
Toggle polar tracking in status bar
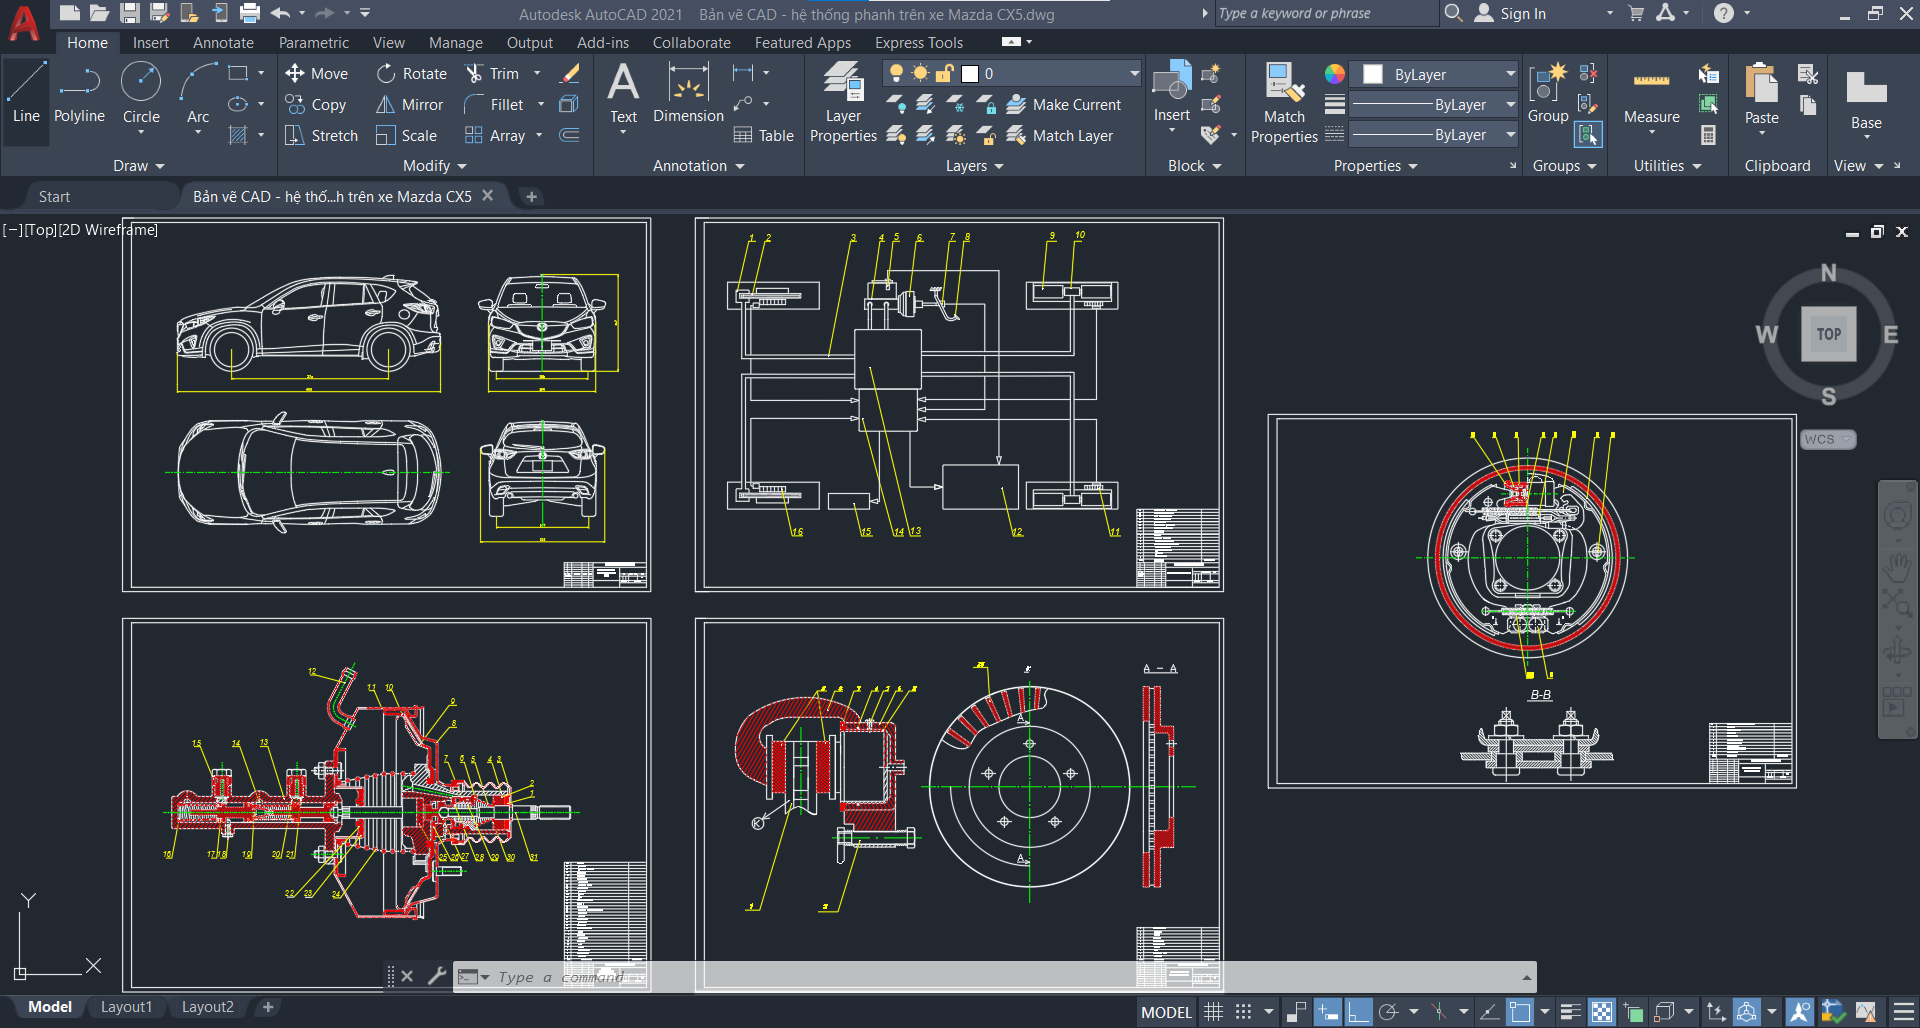click(x=1388, y=1012)
